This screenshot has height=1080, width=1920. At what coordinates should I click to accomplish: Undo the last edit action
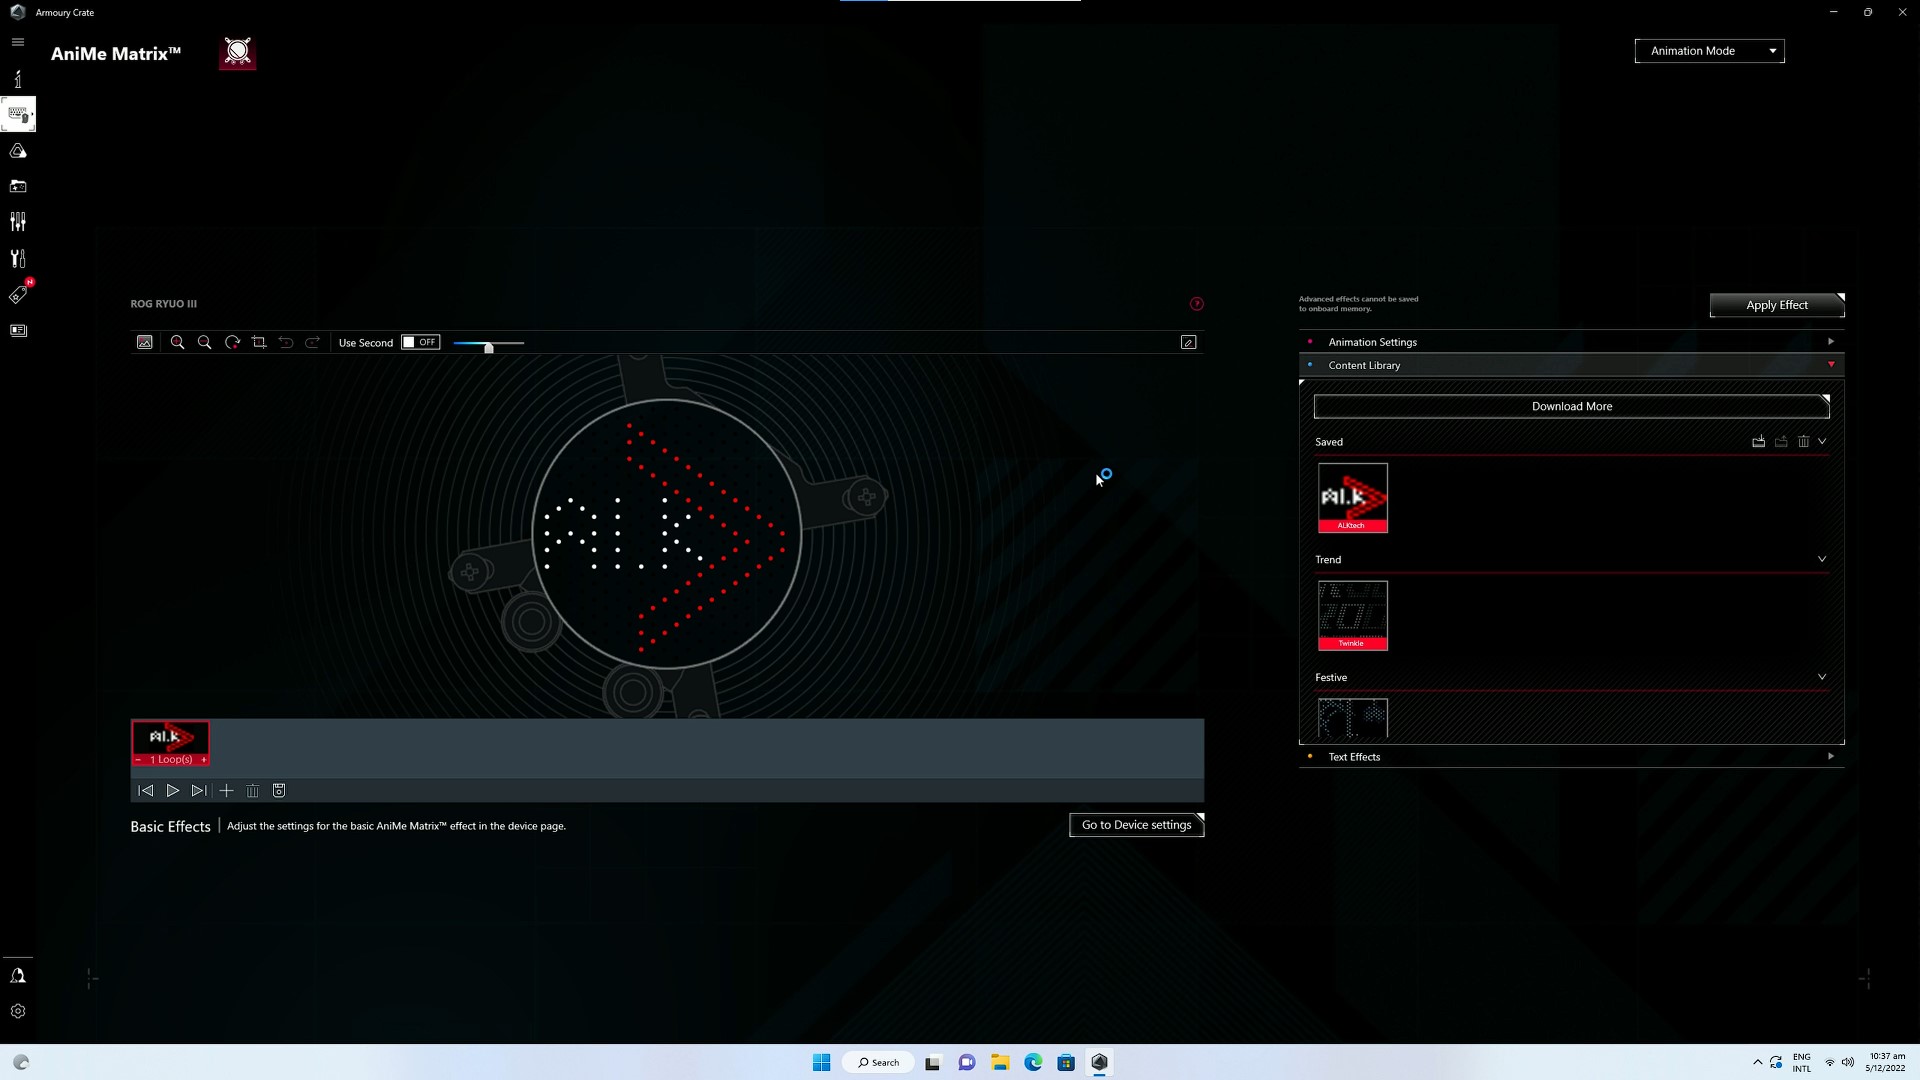pos(286,342)
